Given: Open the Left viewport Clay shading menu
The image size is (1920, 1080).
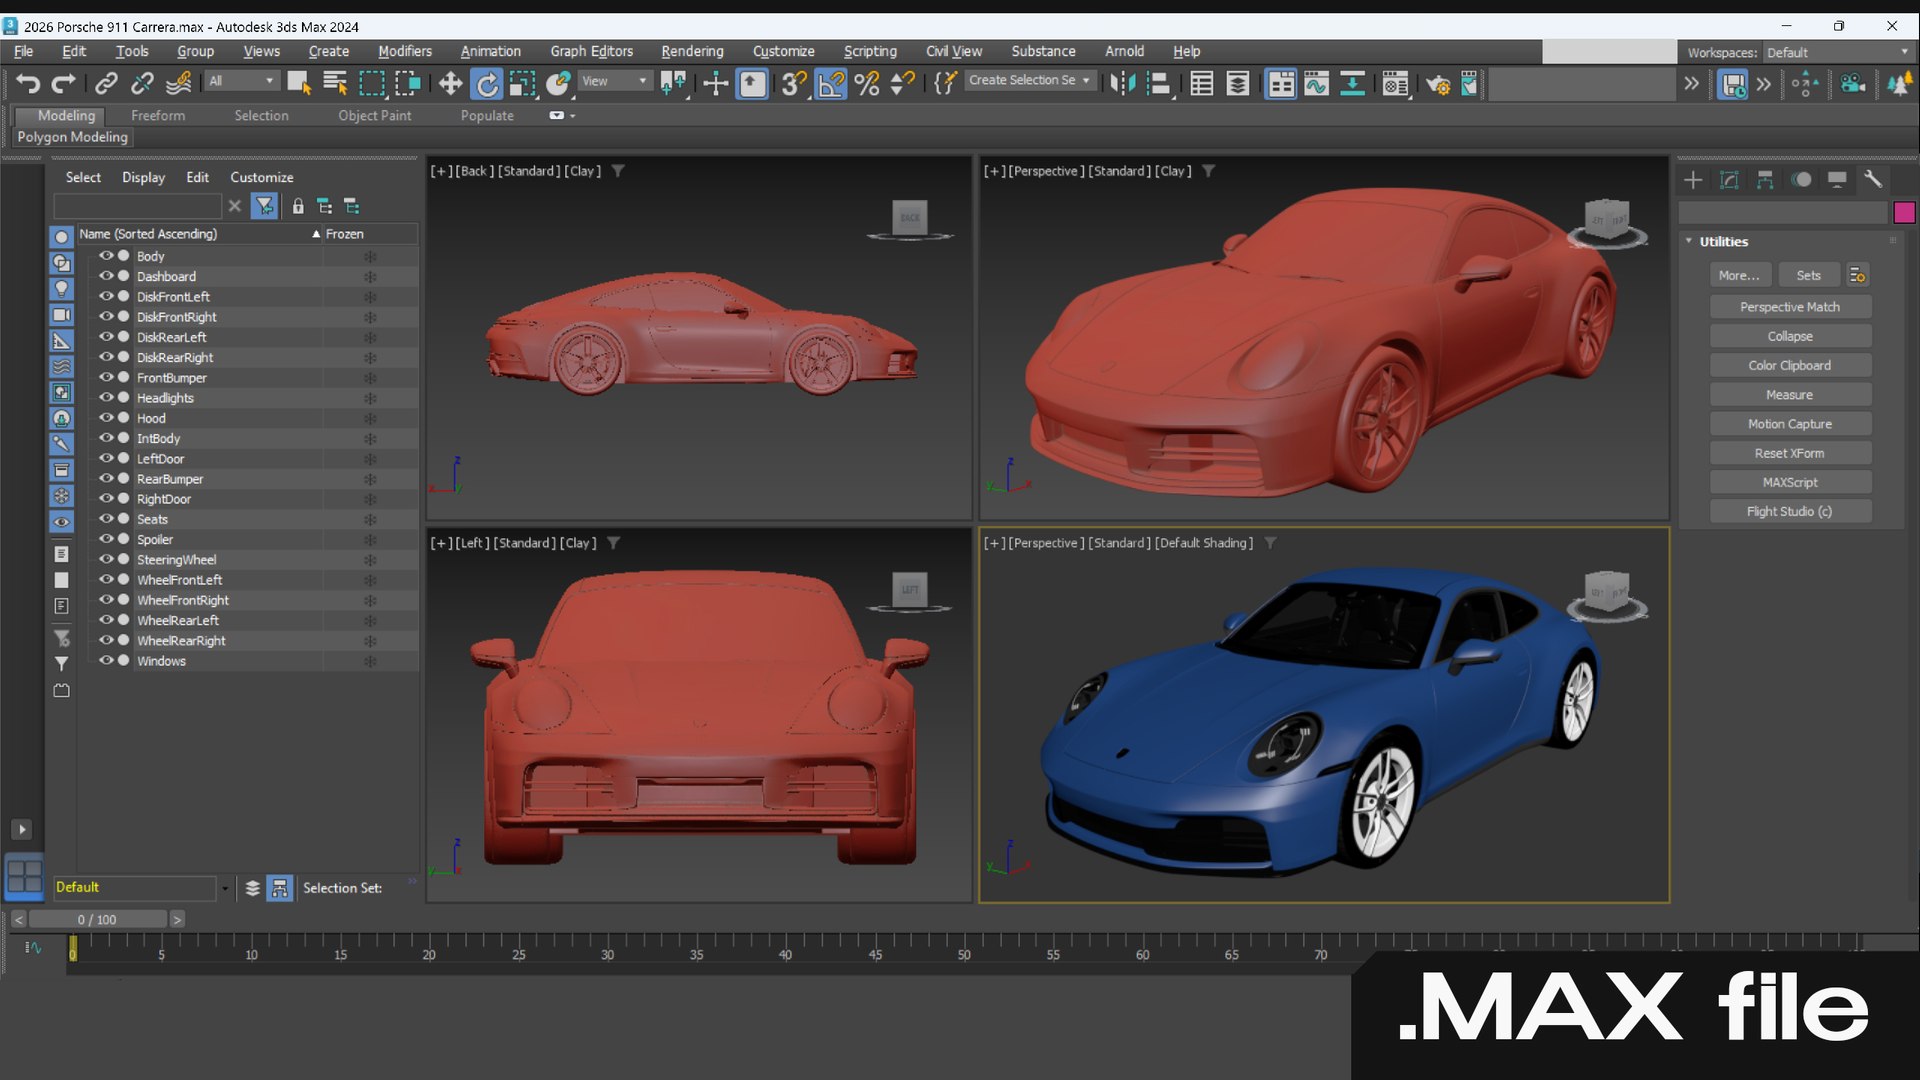Looking at the screenshot, I should [578, 543].
